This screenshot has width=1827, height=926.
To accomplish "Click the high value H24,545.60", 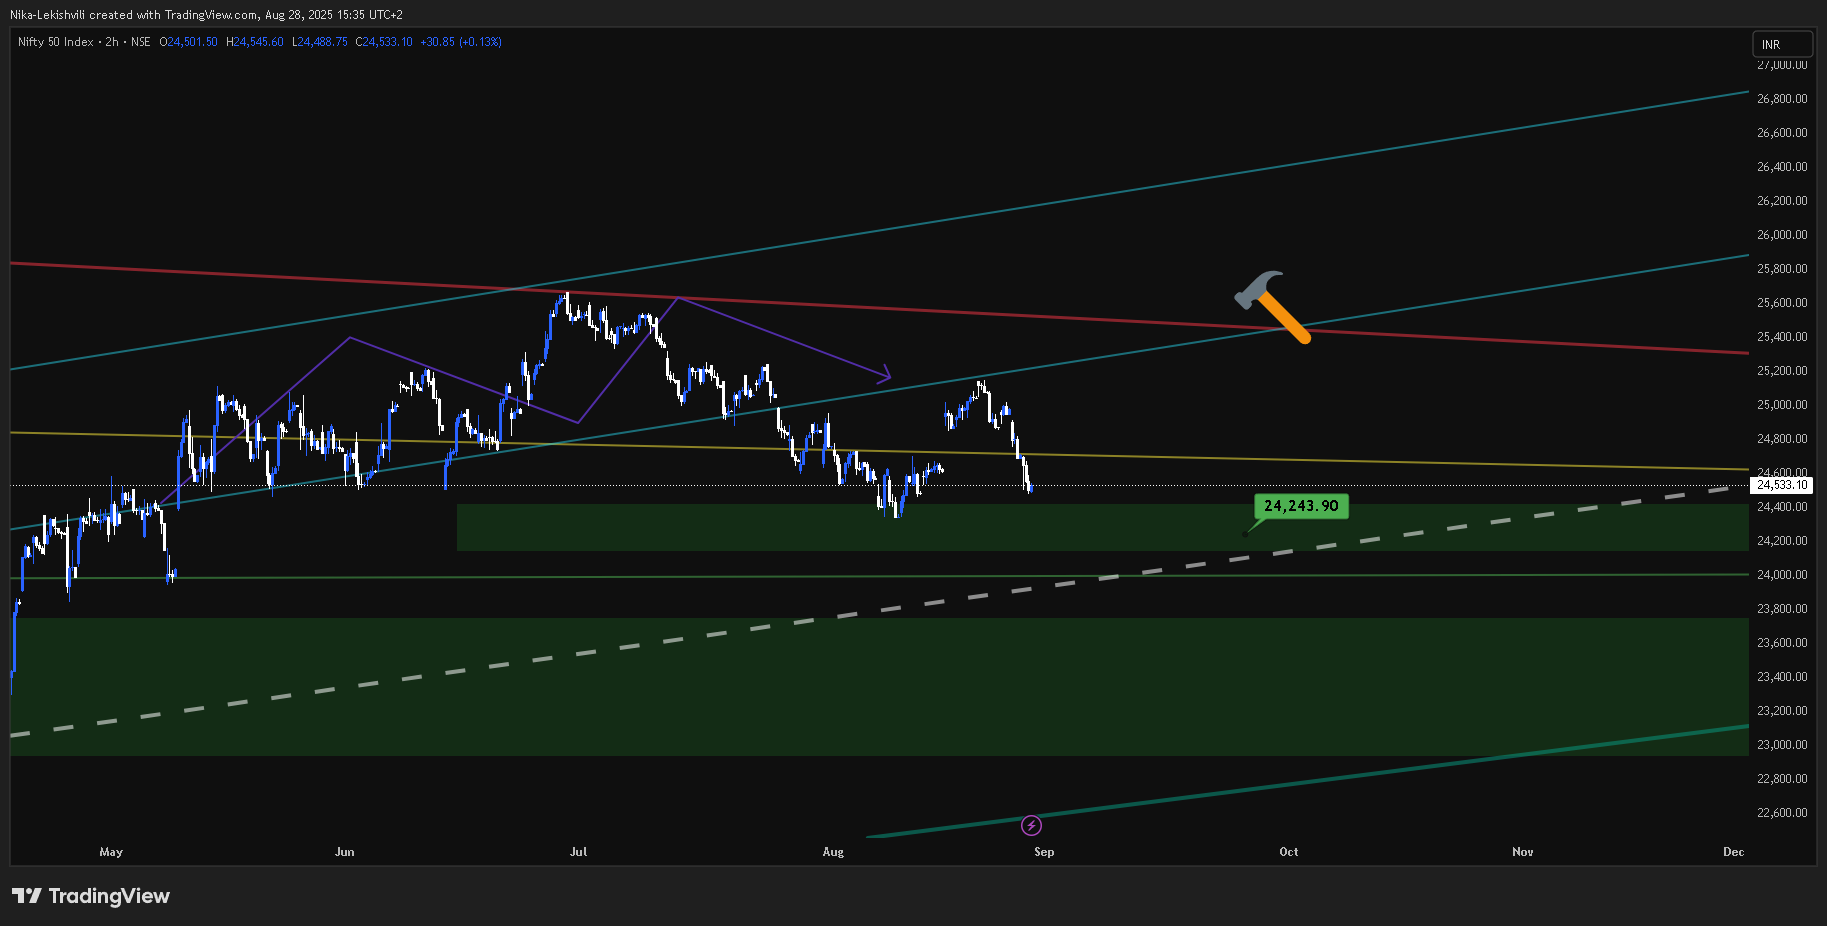I will pyautogui.click(x=255, y=42).
